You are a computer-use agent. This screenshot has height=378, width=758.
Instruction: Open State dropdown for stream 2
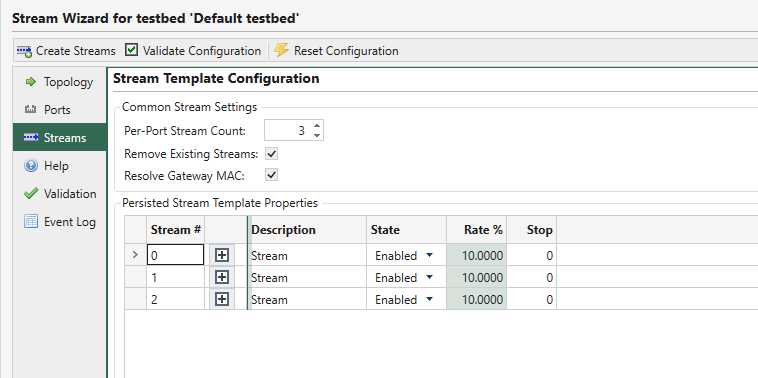[429, 300]
